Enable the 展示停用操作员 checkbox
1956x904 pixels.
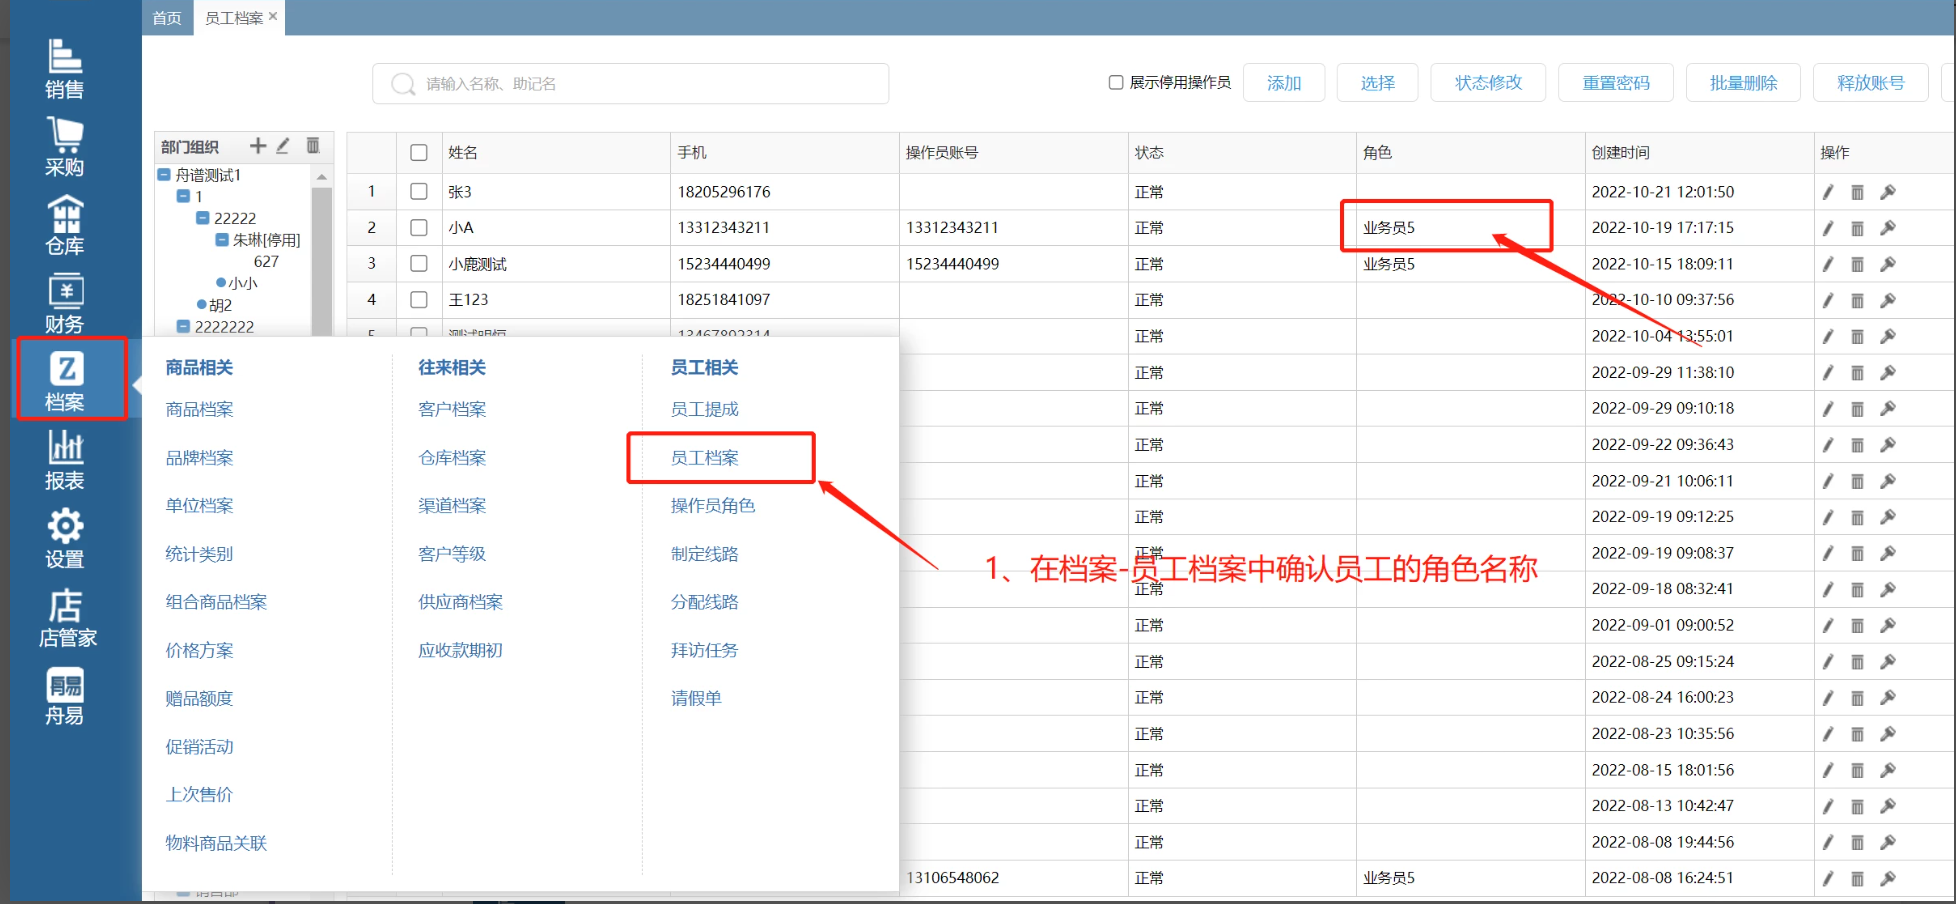coord(1116,82)
